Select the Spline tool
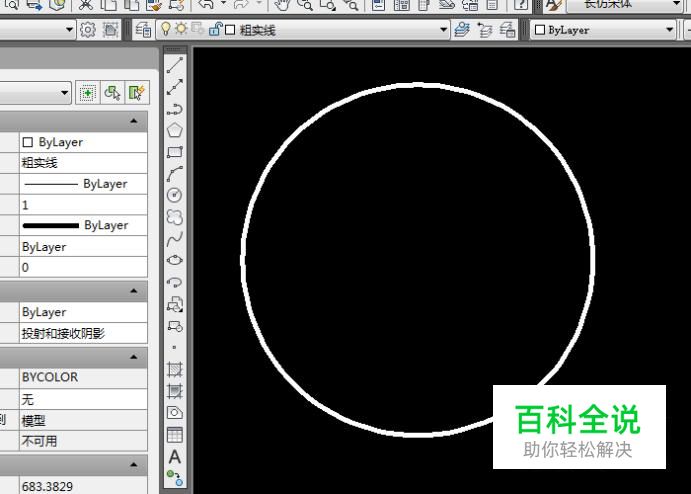 pyautogui.click(x=175, y=239)
